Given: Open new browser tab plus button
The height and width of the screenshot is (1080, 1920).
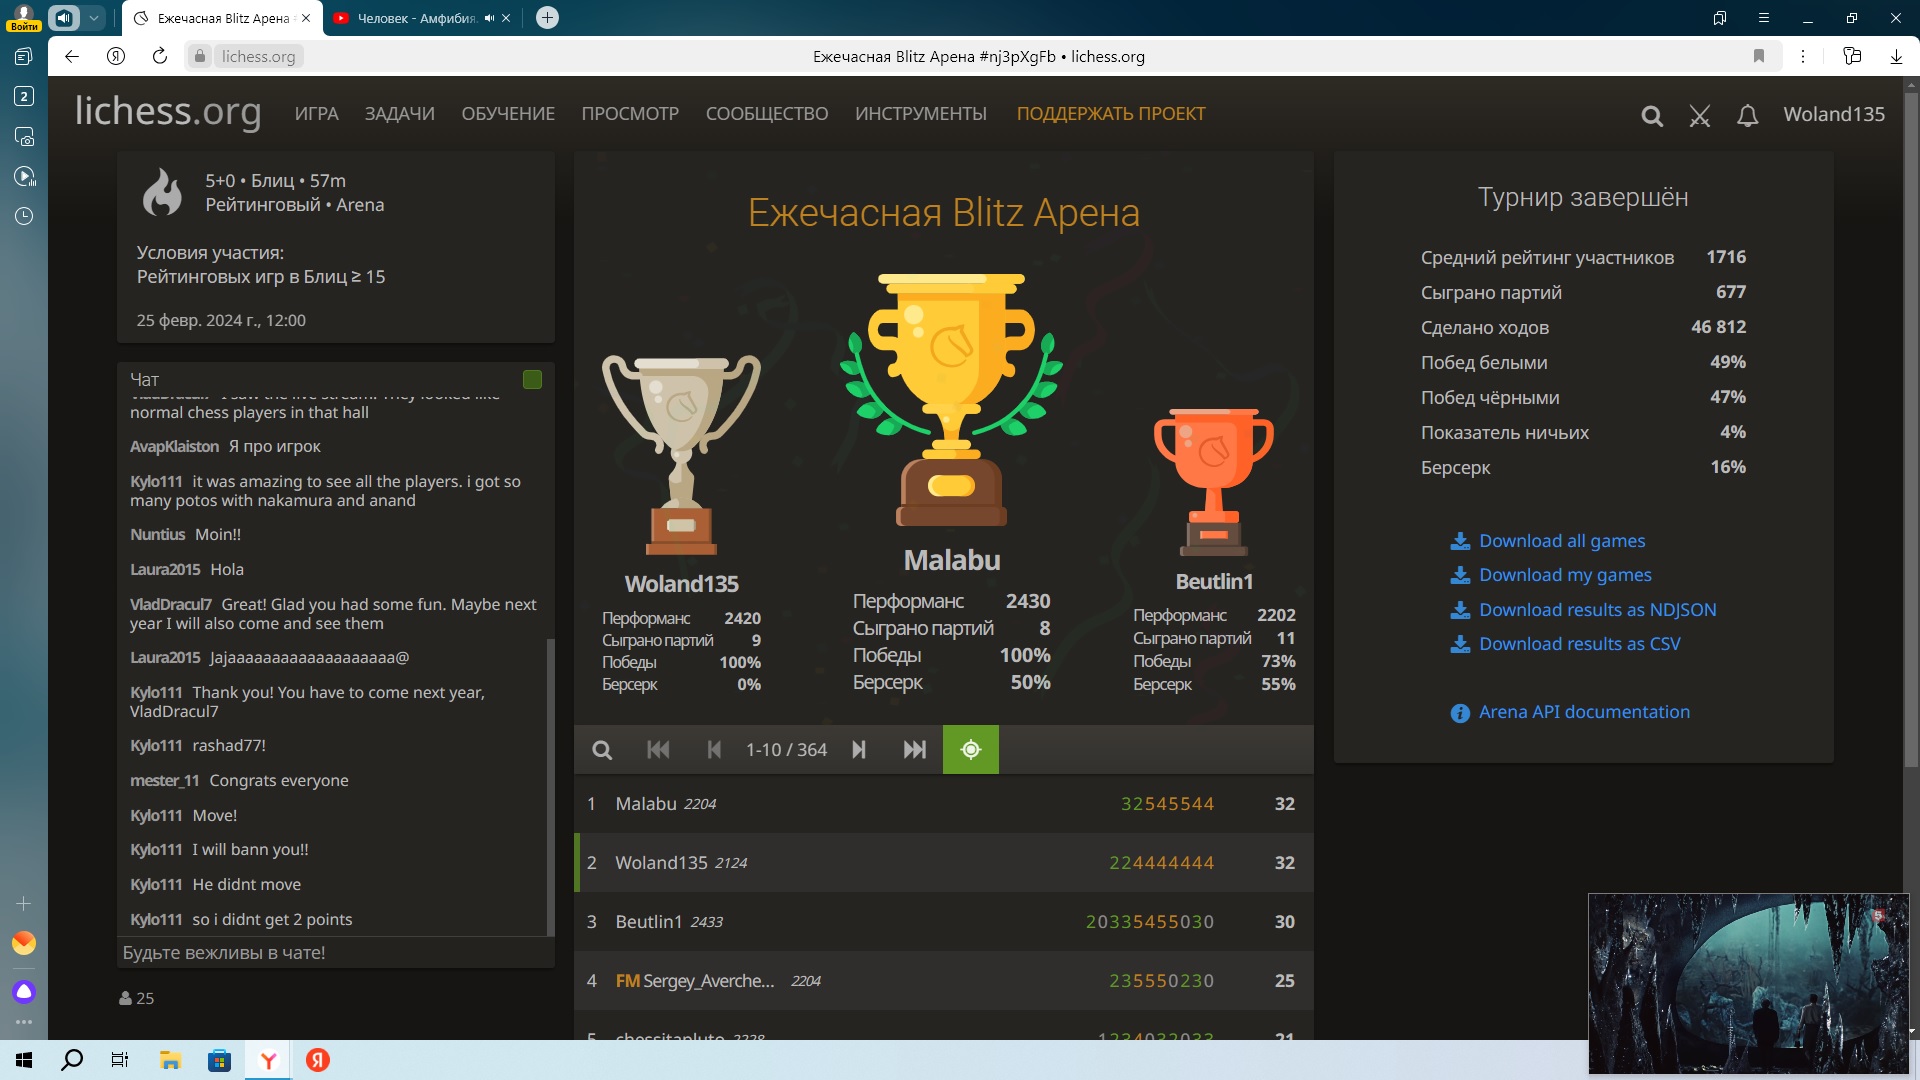Looking at the screenshot, I should point(547,18).
